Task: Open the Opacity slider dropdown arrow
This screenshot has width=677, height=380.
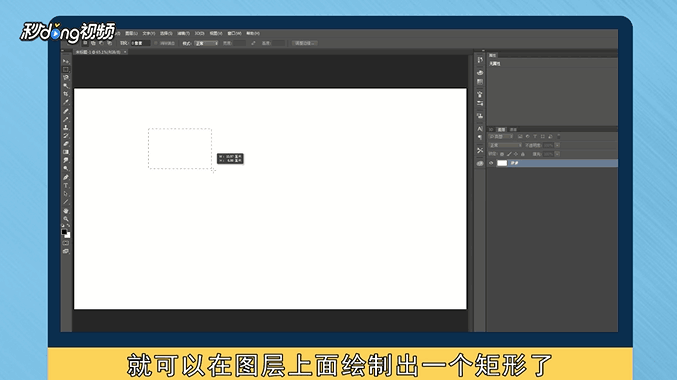Action: tap(557, 146)
